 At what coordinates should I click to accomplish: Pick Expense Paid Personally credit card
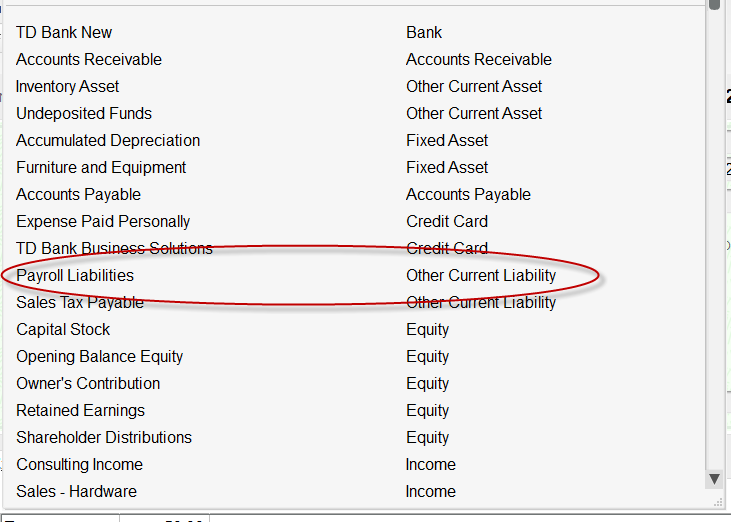(x=103, y=222)
